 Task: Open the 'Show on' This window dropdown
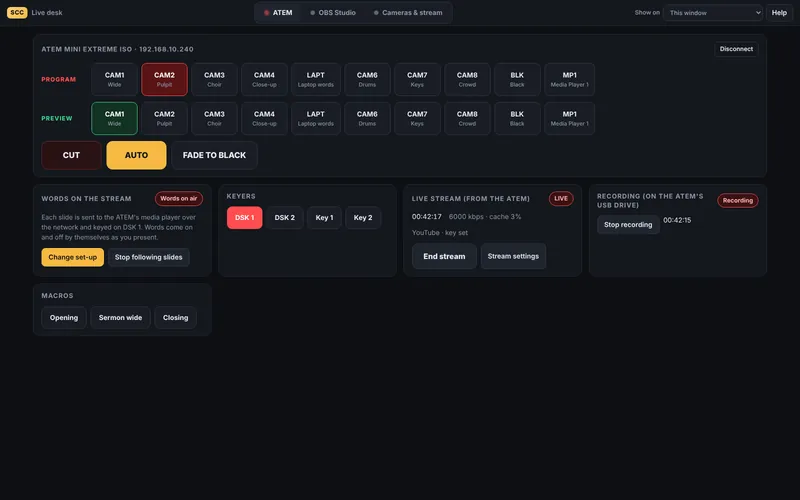click(x=713, y=13)
